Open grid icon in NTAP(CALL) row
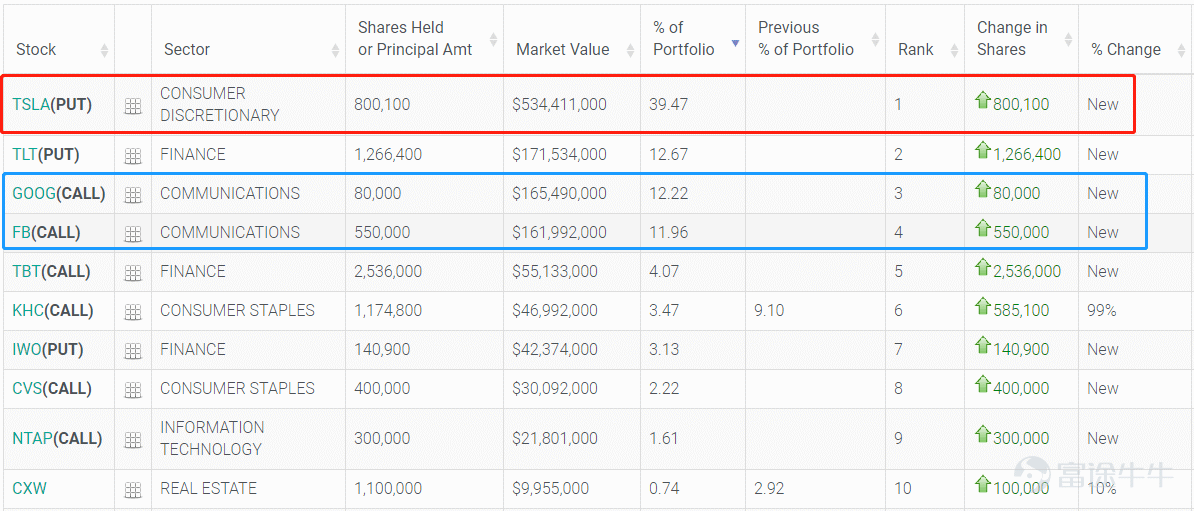The width and height of the screenshot is (1194, 511). [132, 439]
